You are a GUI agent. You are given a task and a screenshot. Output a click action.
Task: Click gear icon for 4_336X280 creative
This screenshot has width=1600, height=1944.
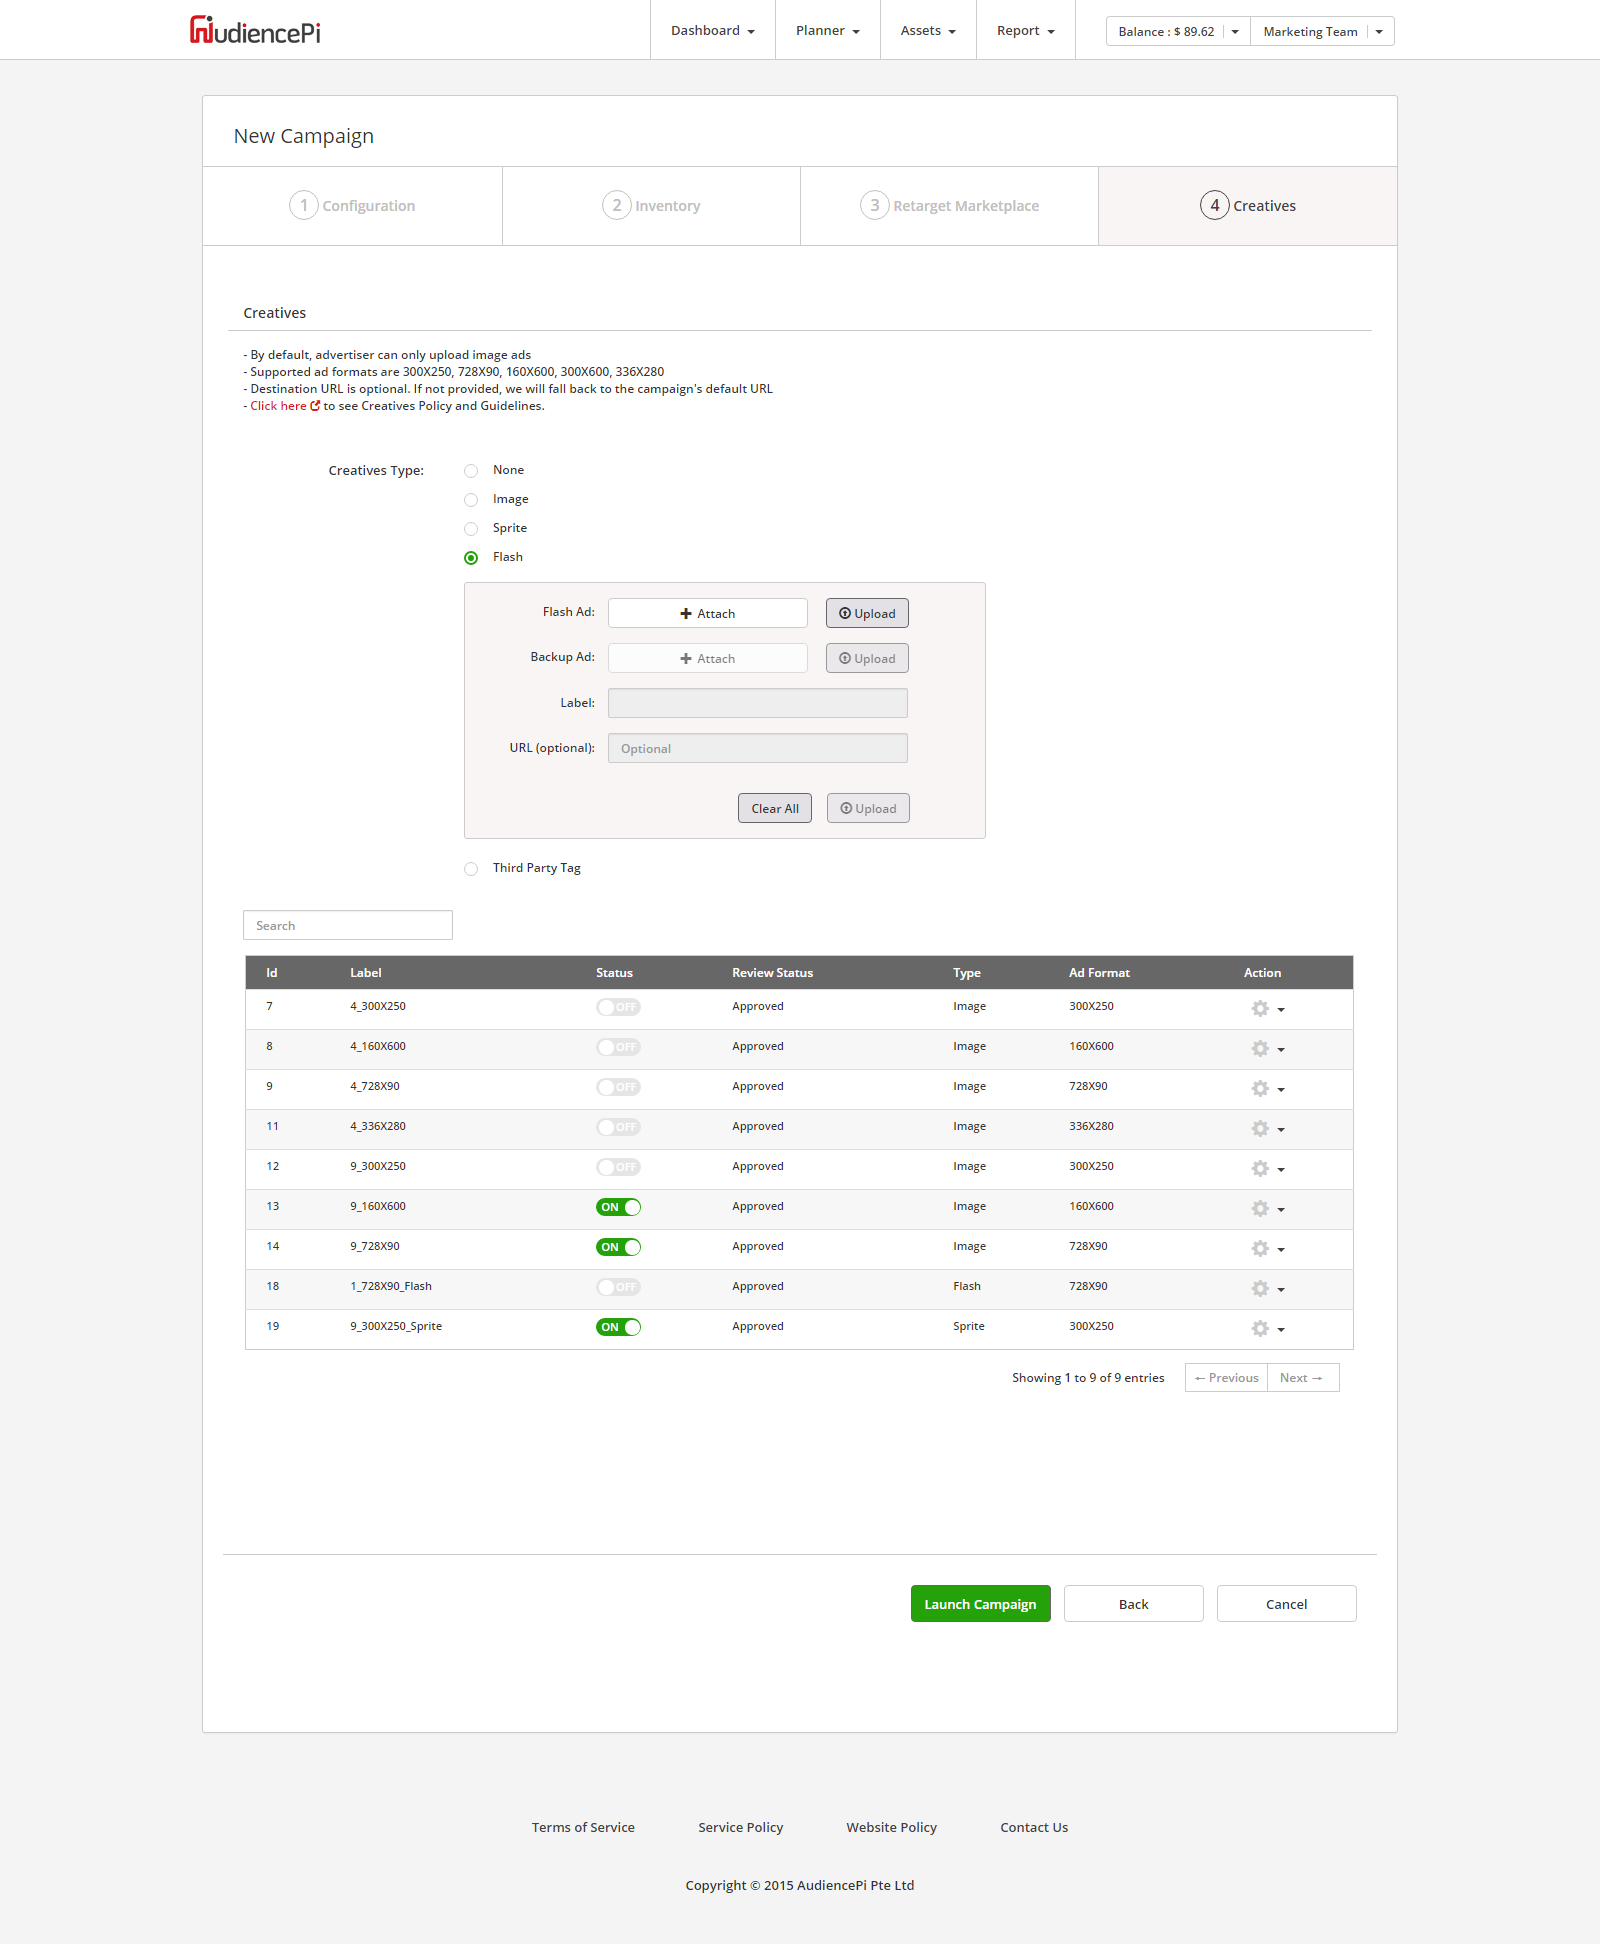pyautogui.click(x=1261, y=1129)
